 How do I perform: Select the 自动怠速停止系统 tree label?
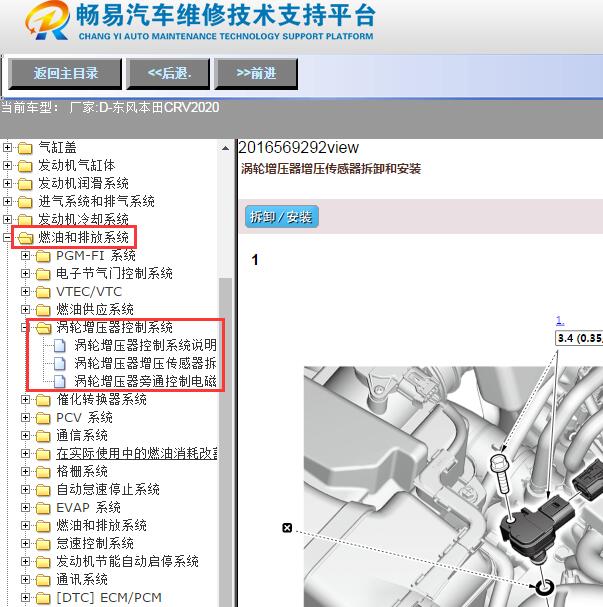[108, 489]
